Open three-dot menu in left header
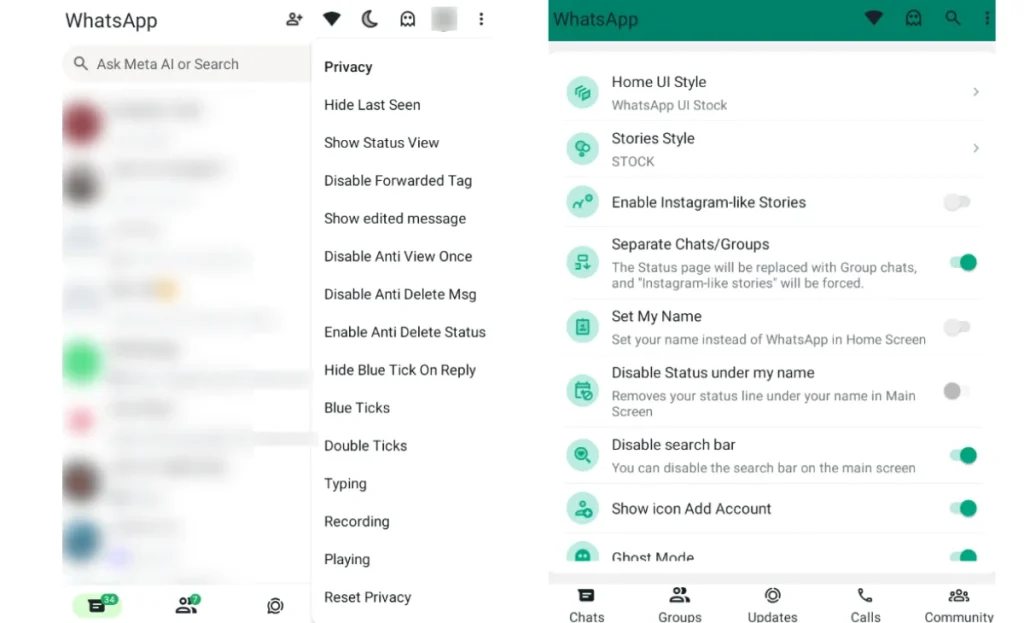1024x623 pixels. point(481,19)
